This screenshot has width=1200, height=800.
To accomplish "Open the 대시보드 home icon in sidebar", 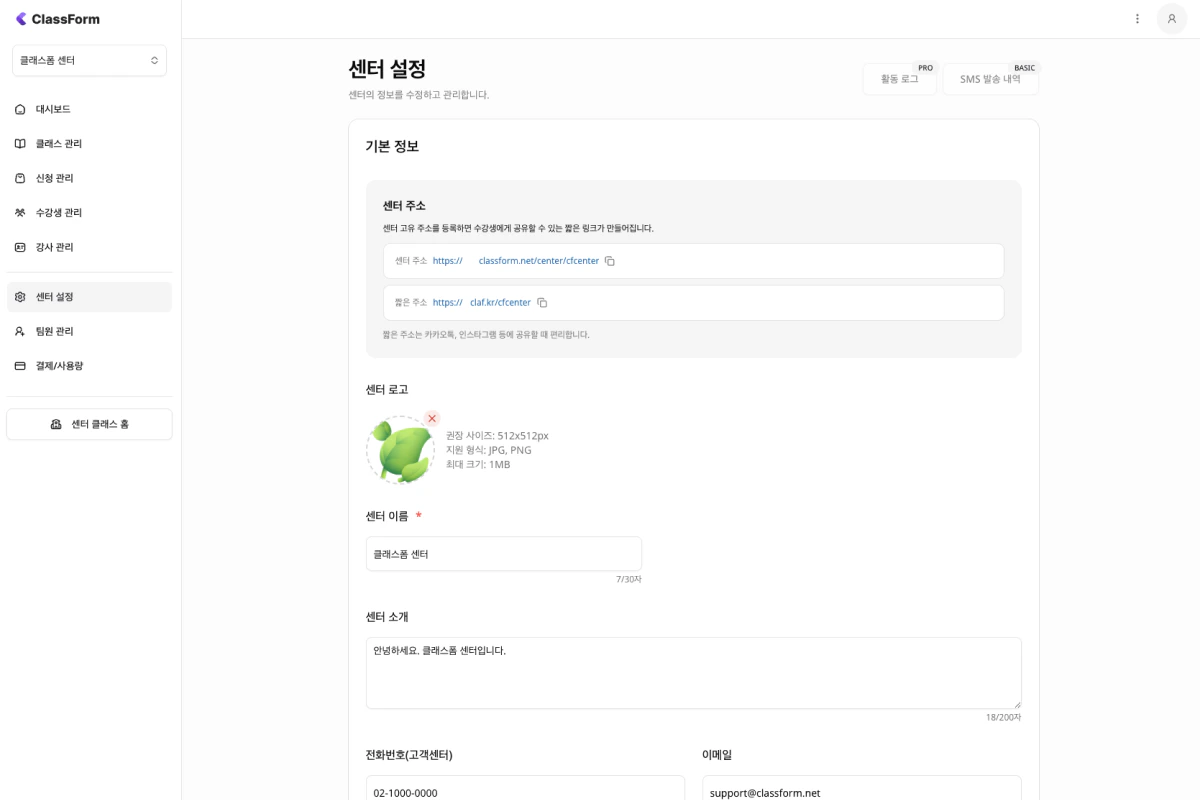I will [20, 109].
